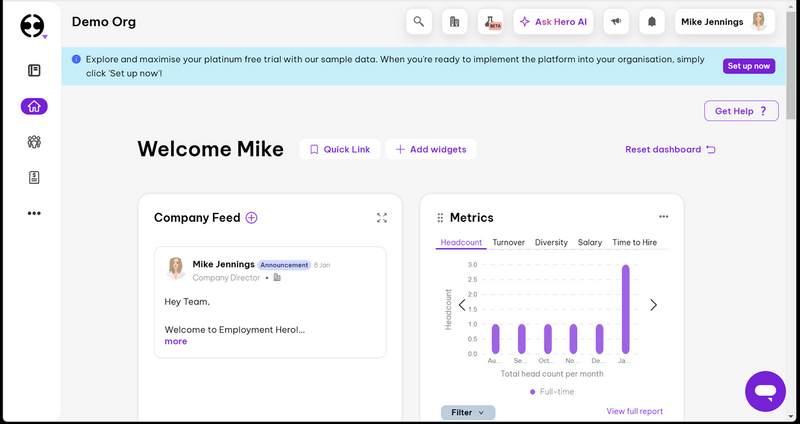Add a new Company Feed post
The height and width of the screenshot is (424, 800).
[252, 218]
